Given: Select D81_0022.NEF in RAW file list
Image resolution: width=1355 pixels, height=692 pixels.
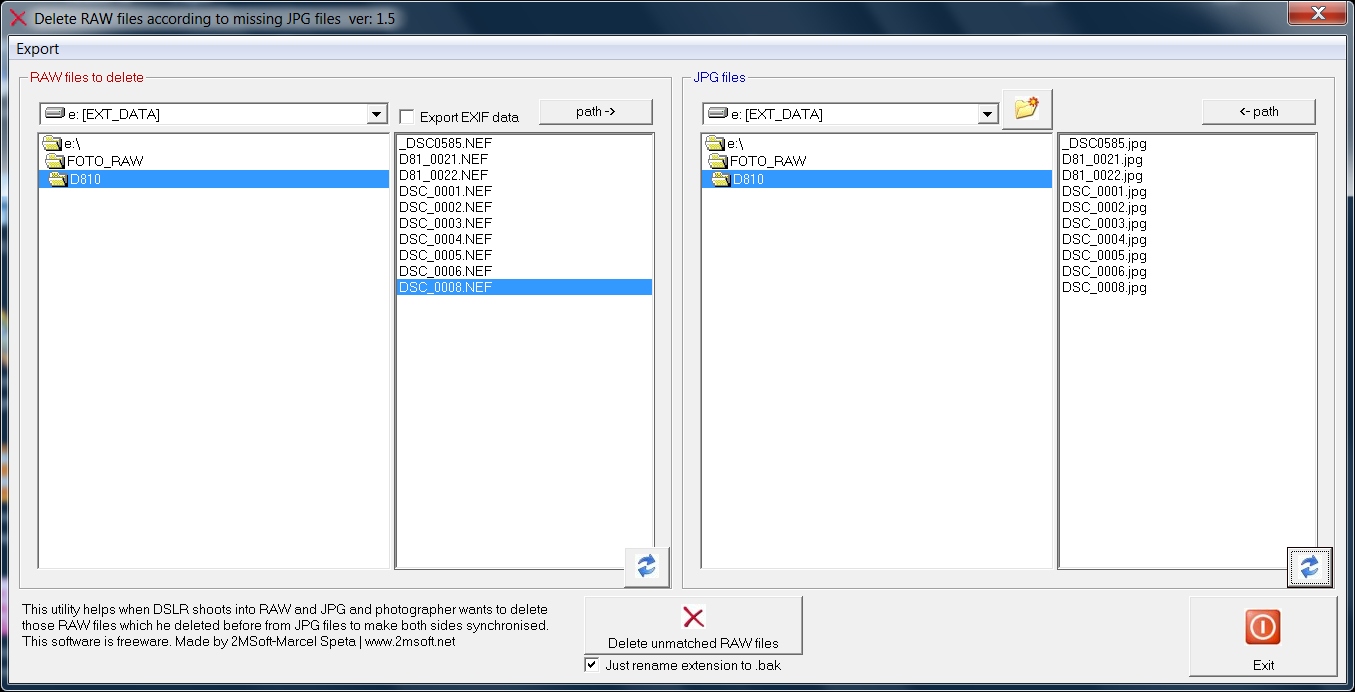Looking at the screenshot, I should 525,175.
